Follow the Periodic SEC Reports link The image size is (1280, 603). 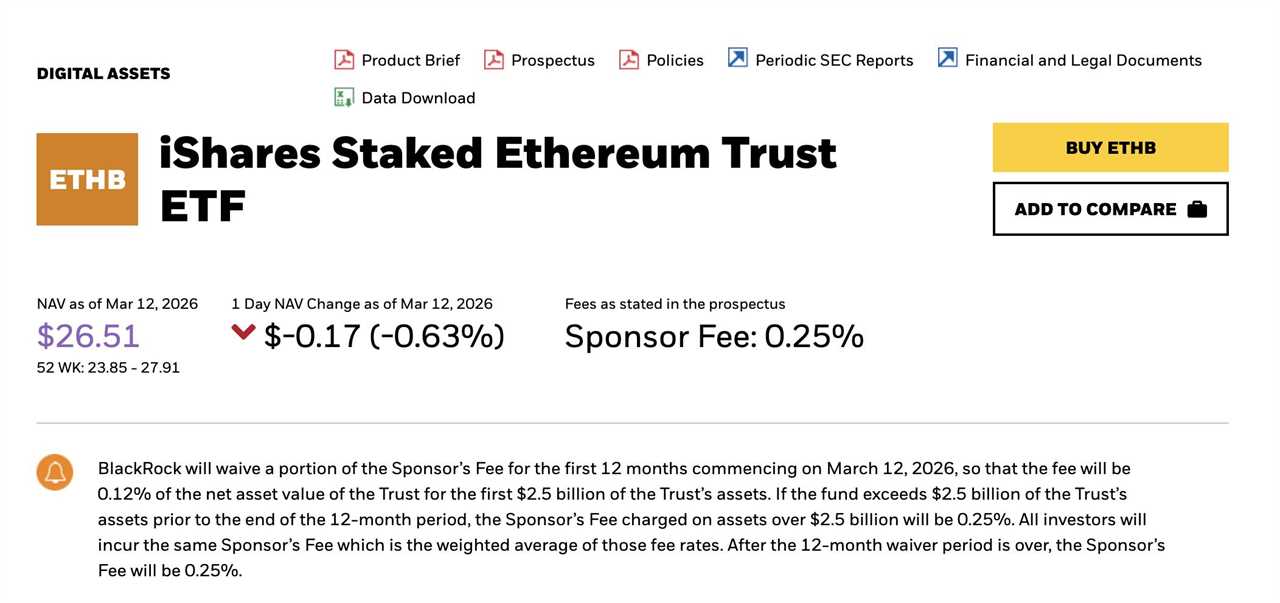pyautogui.click(x=835, y=60)
